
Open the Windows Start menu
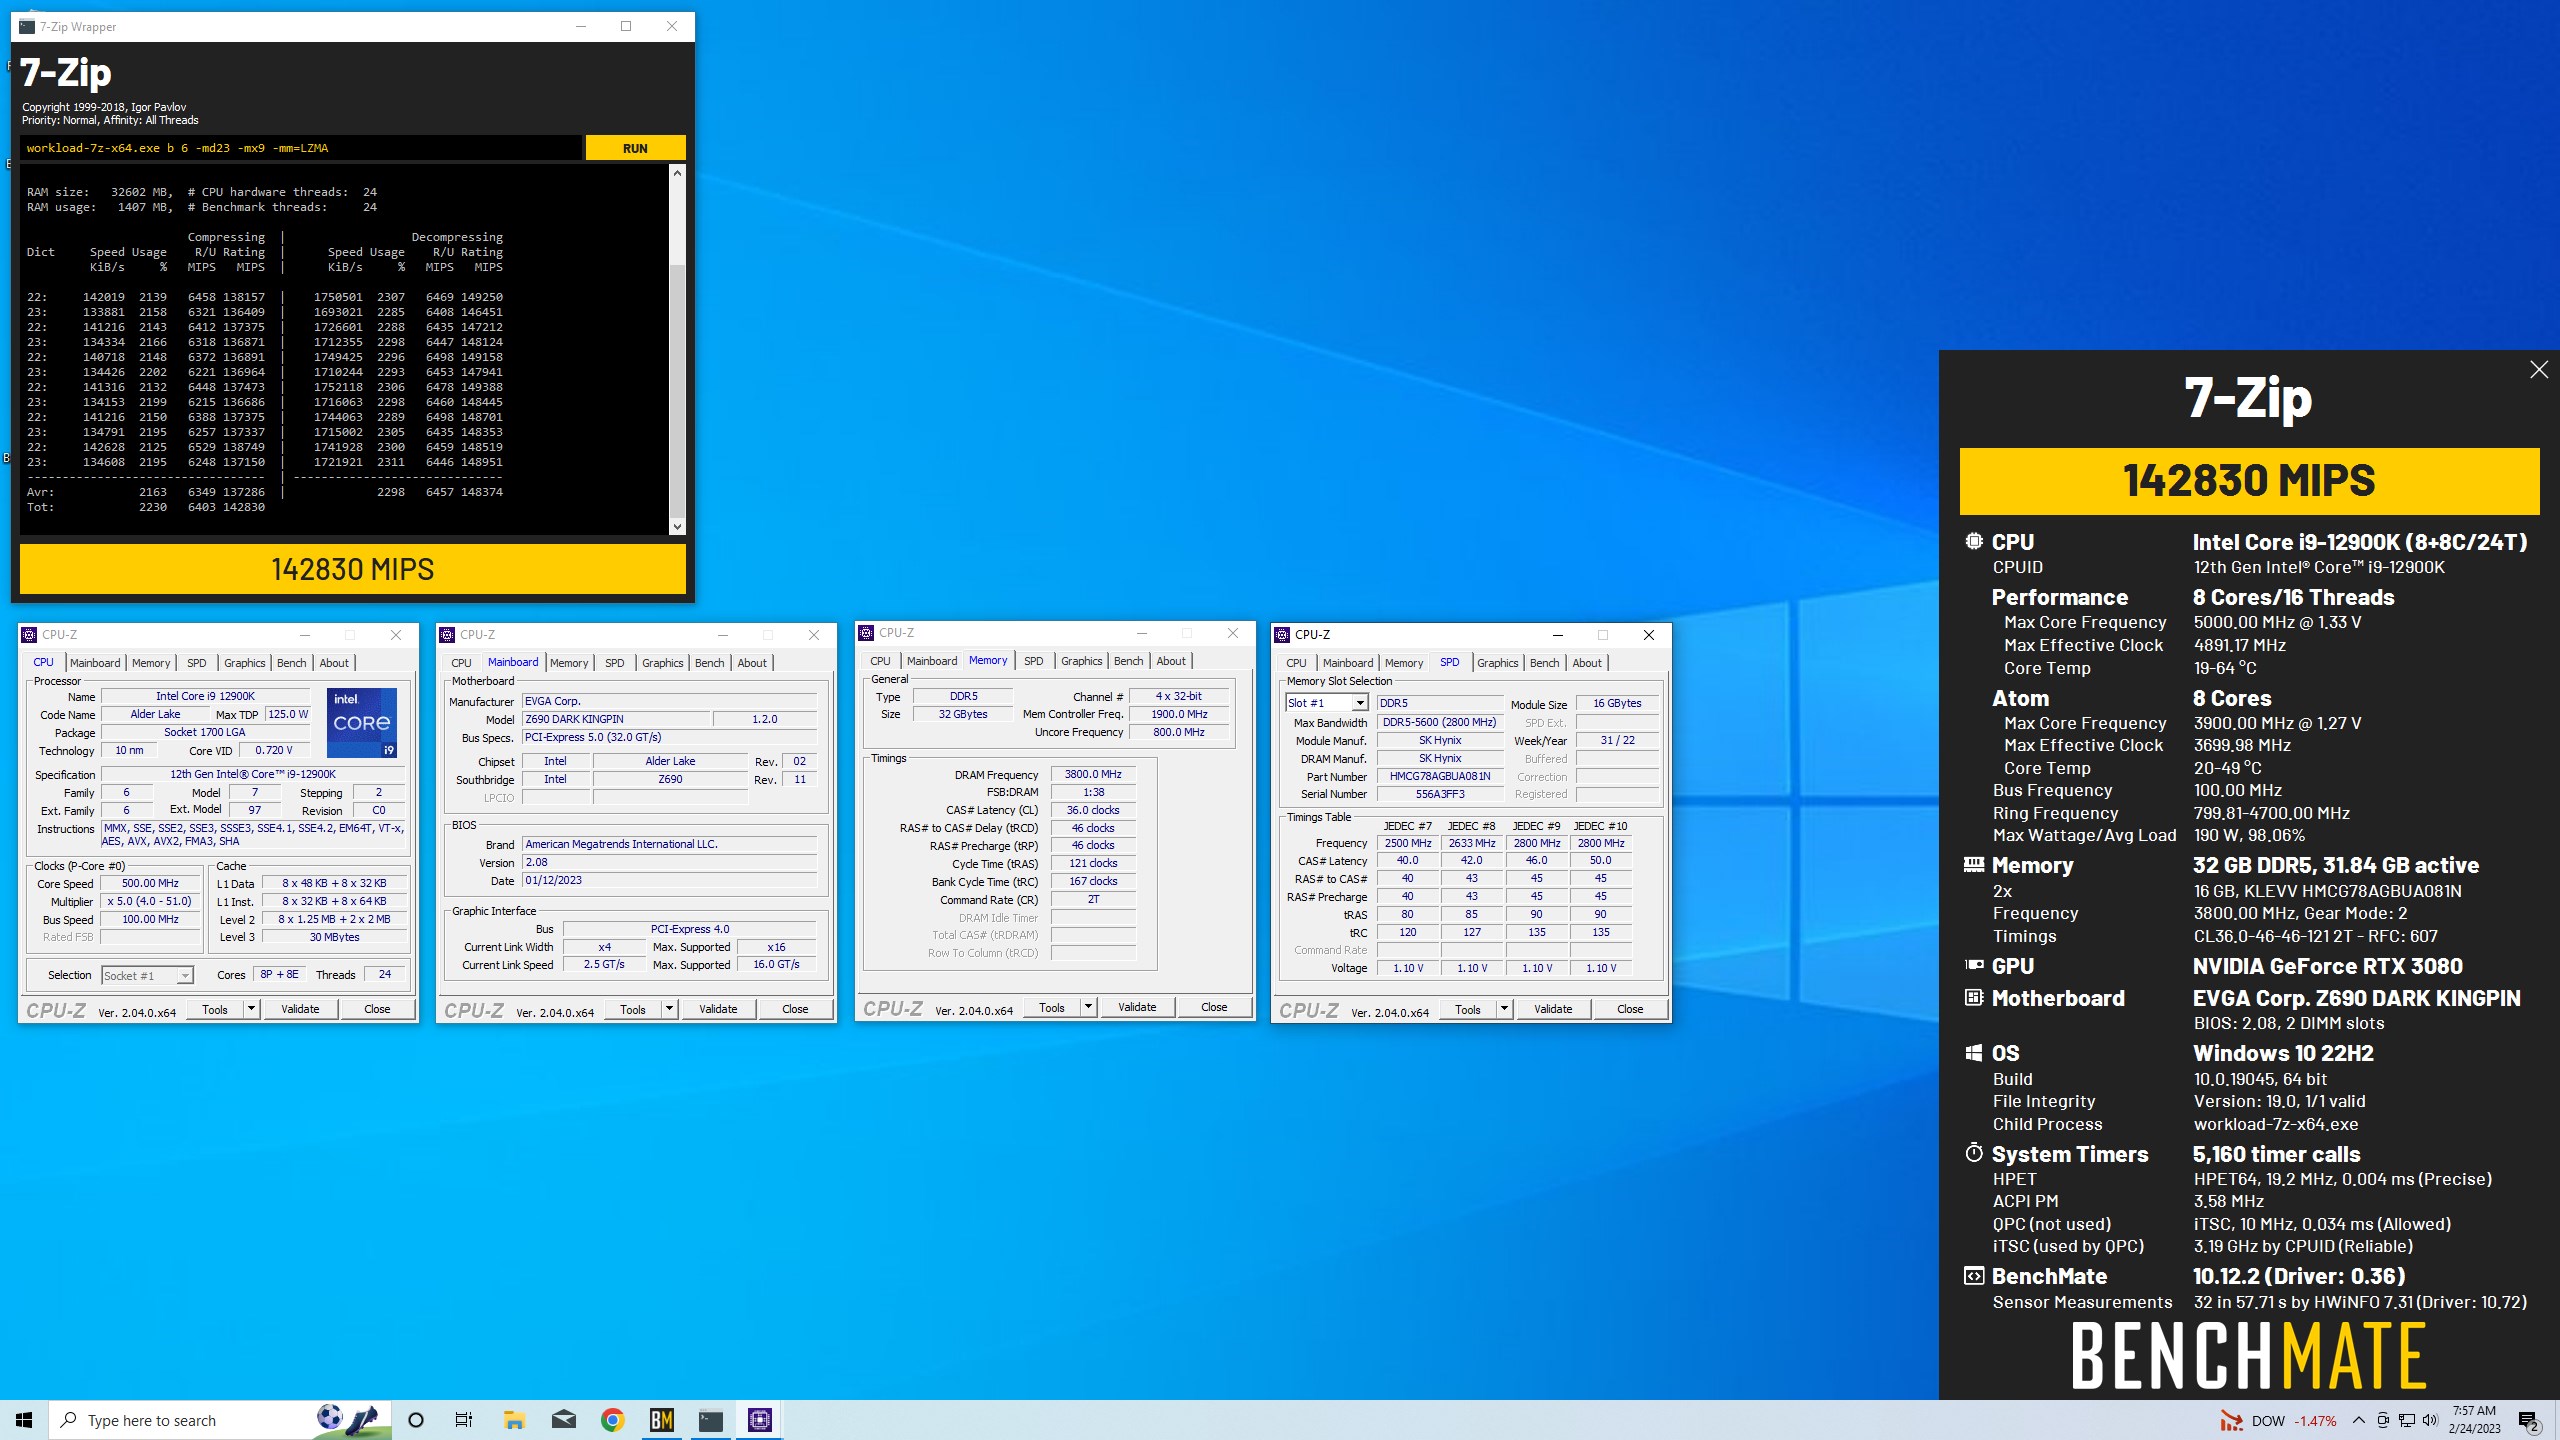[x=24, y=1420]
